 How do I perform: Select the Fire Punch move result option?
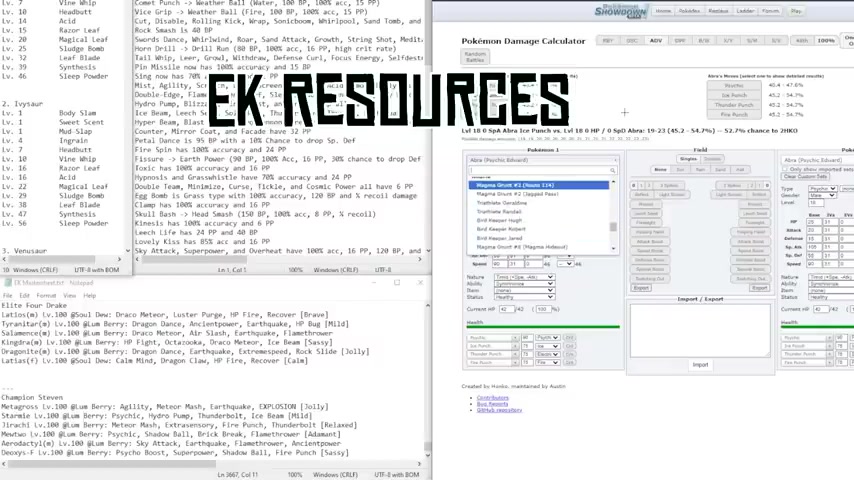(x=733, y=115)
